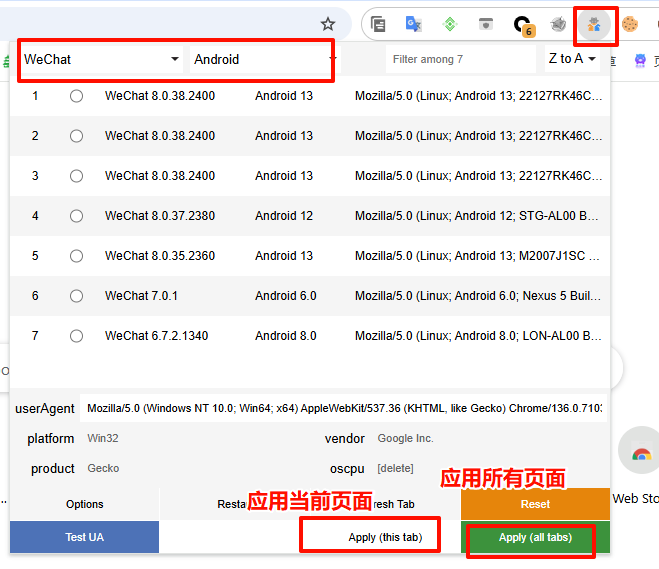Open the Options page
The height and width of the screenshot is (569, 659).
pos(84,504)
